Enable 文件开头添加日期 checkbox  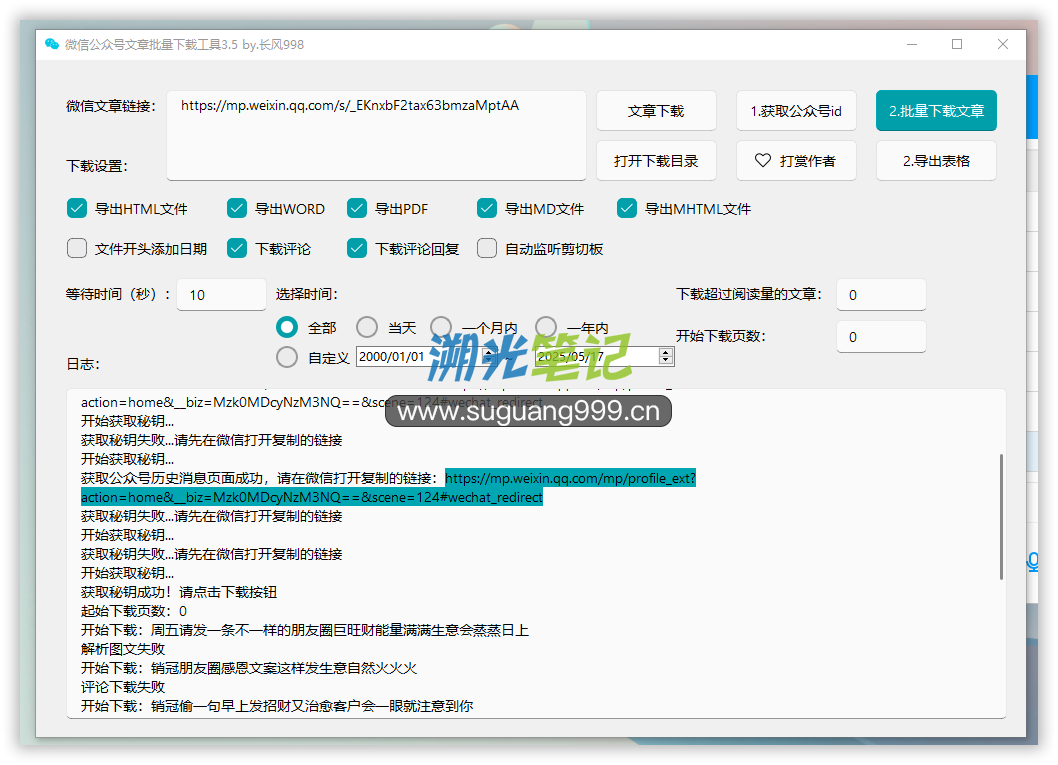pyautogui.click(x=77, y=248)
